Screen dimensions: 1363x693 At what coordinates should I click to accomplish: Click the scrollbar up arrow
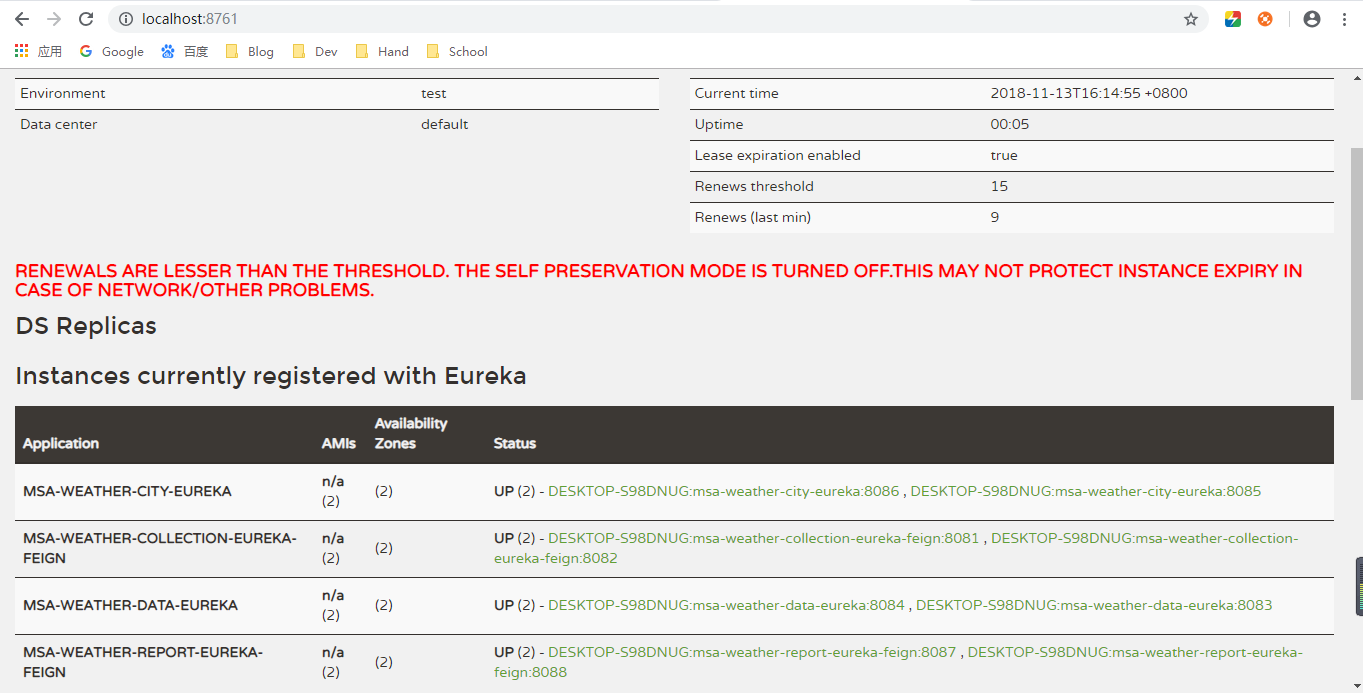(1356, 76)
